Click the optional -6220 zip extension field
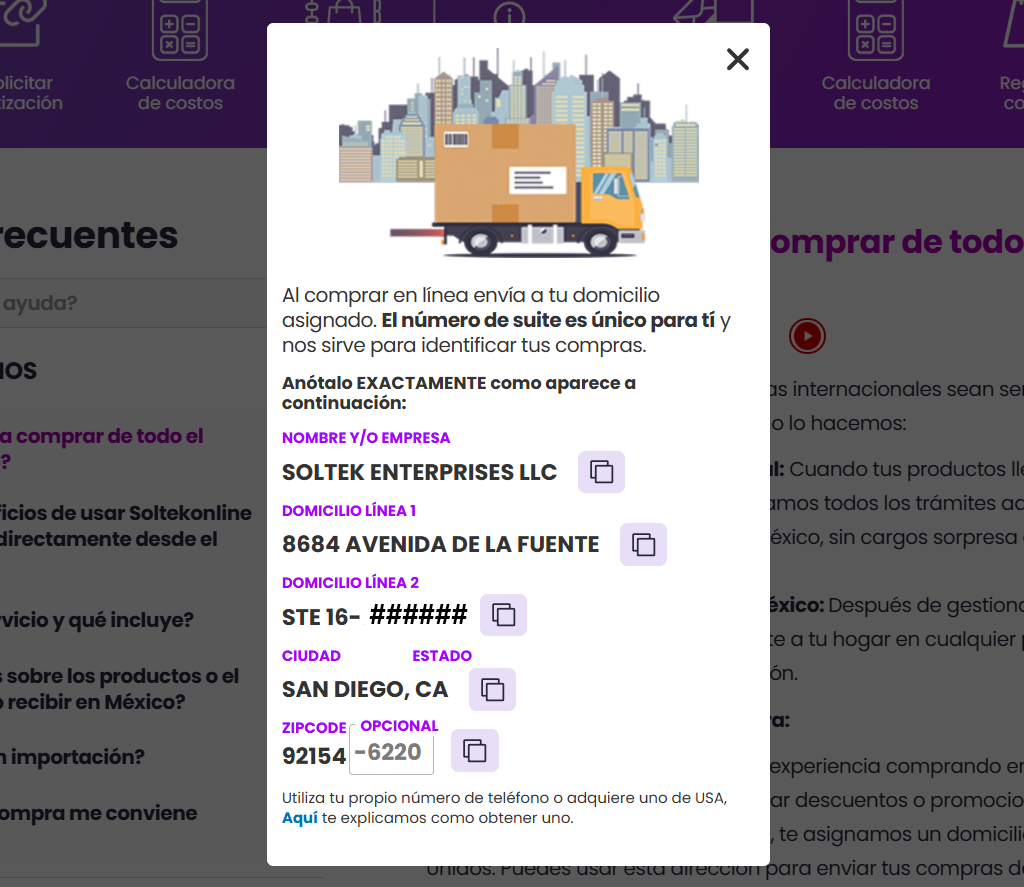The height and width of the screenshot is (887, 1024). pos(391,753)
